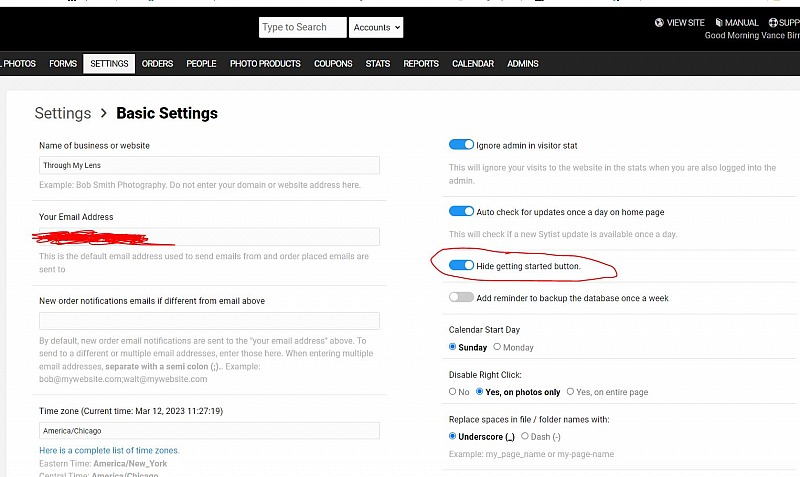Click the Type to Search field
Image resolution: width=800 pixels, height=477 pixels.
click(x=303, y=28)
